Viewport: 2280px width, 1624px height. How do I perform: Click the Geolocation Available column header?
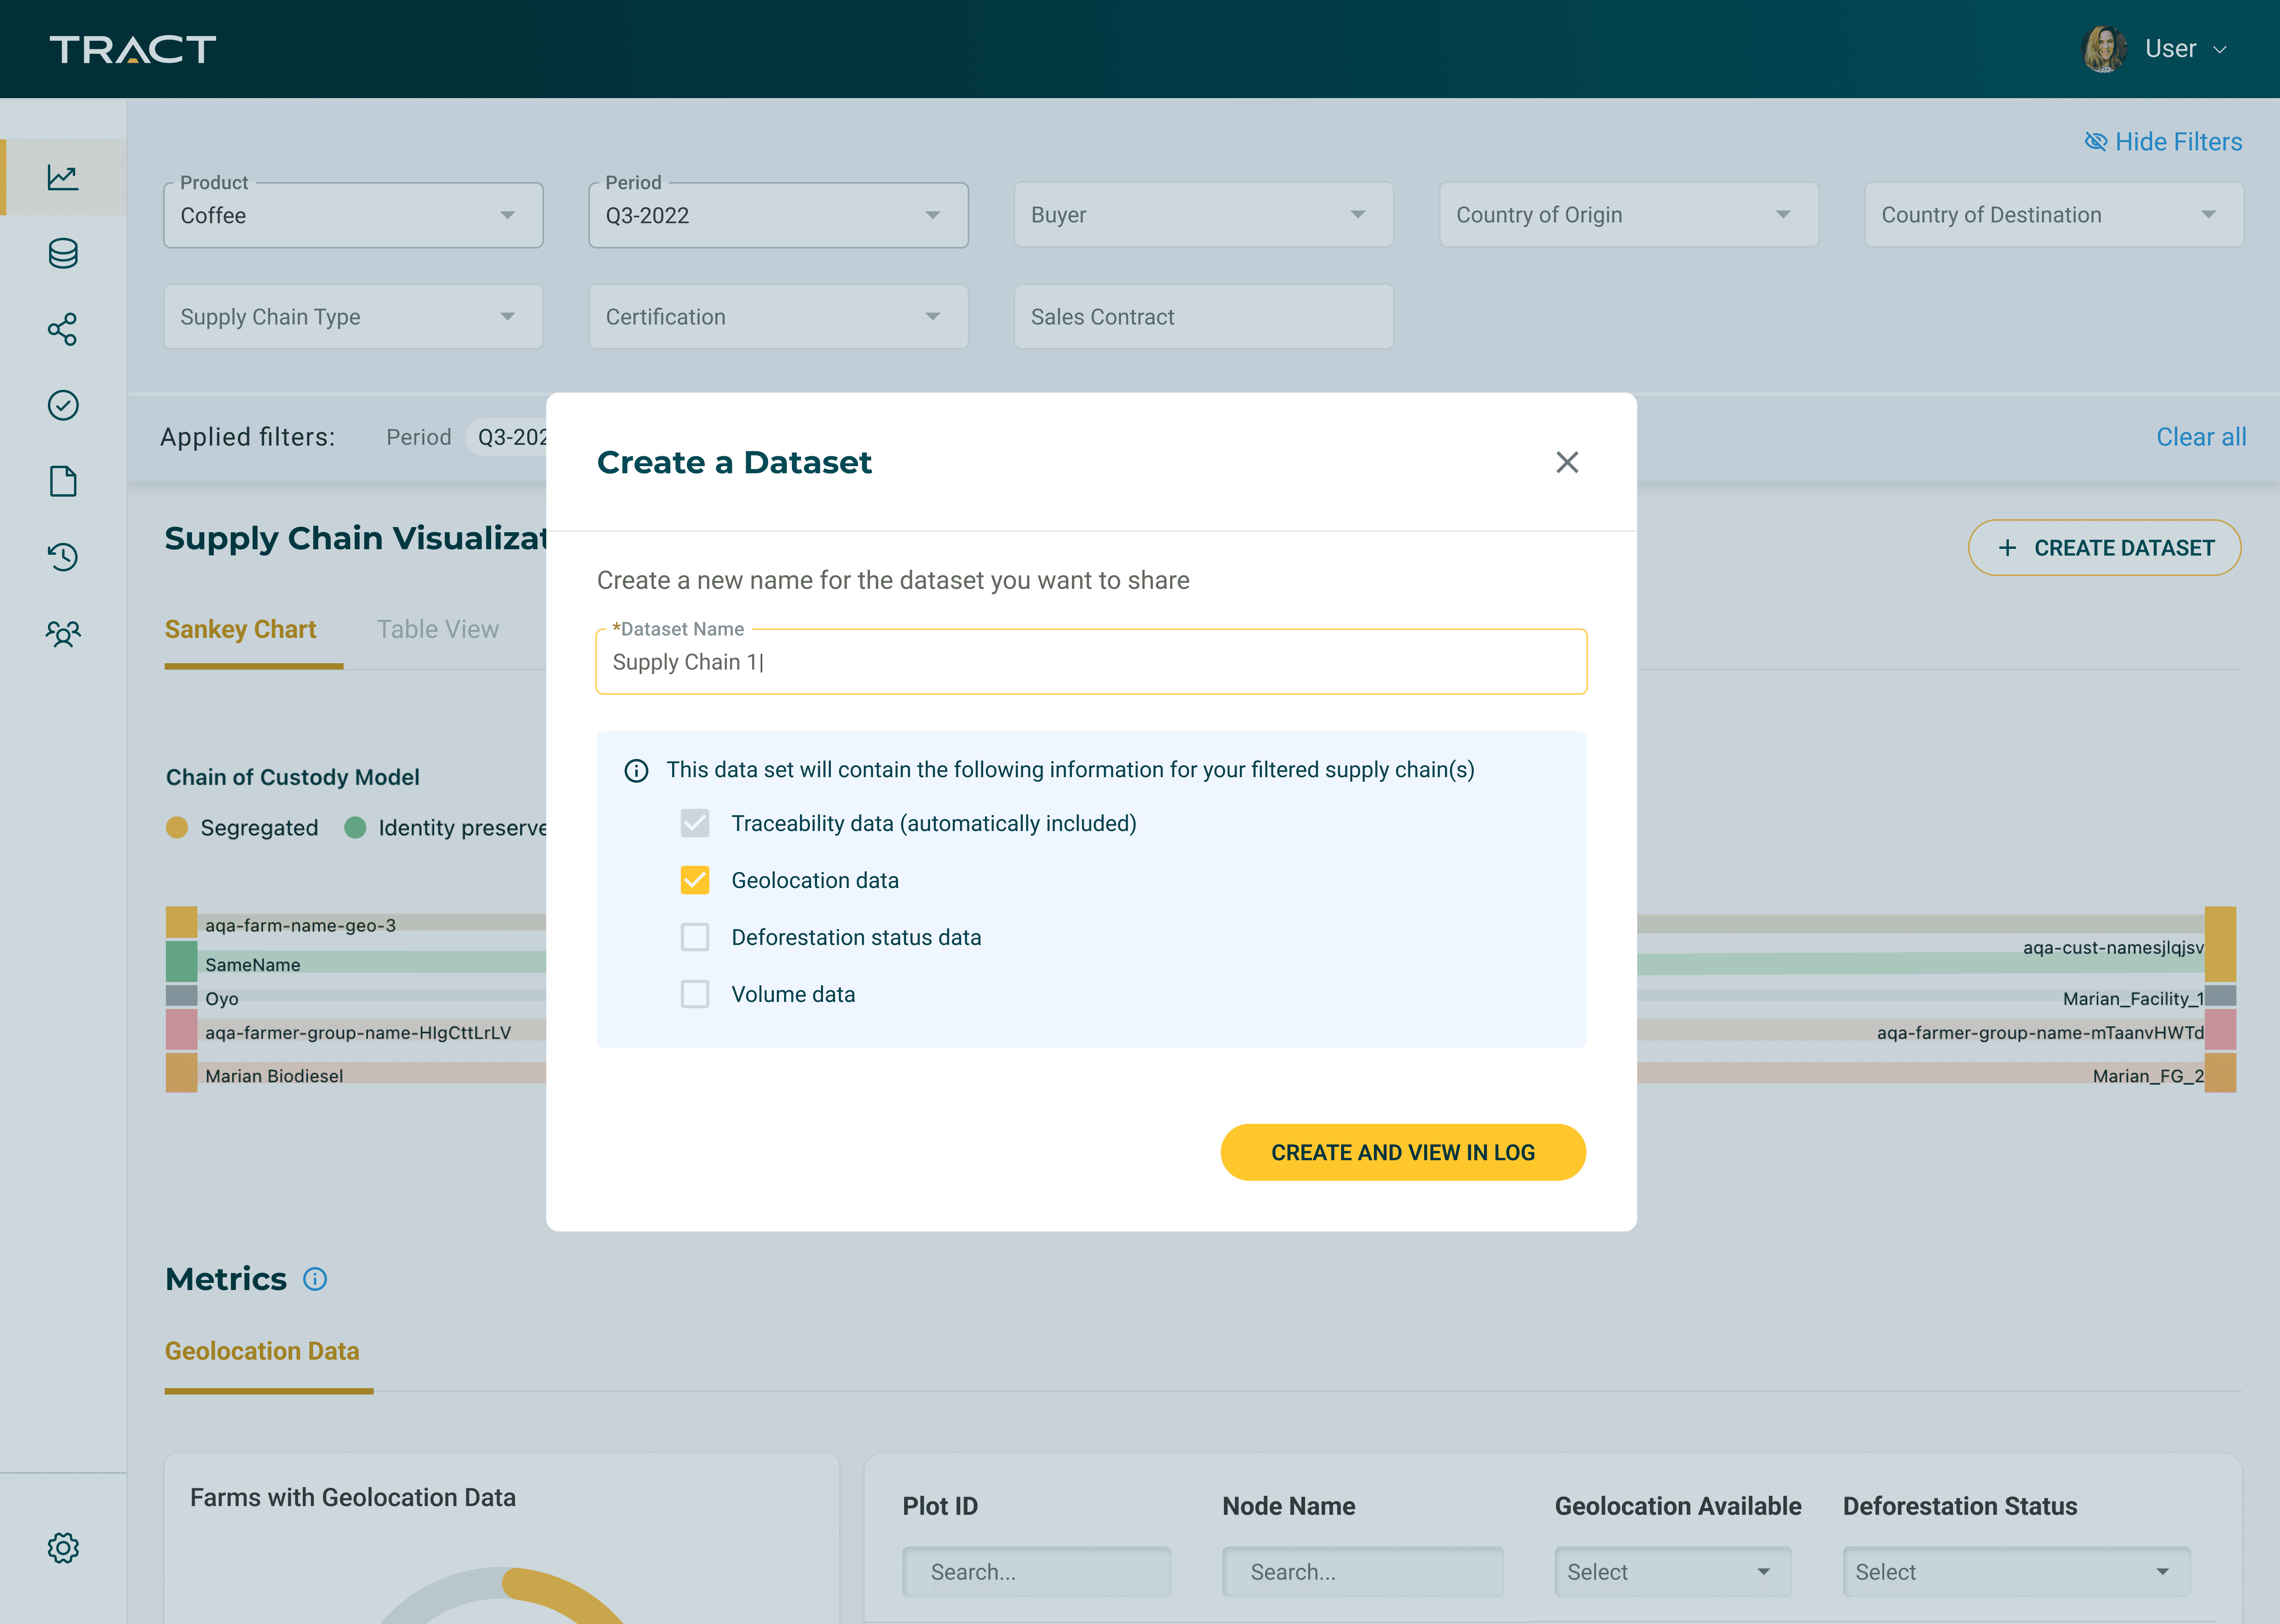click(x=1678, y=1506)
